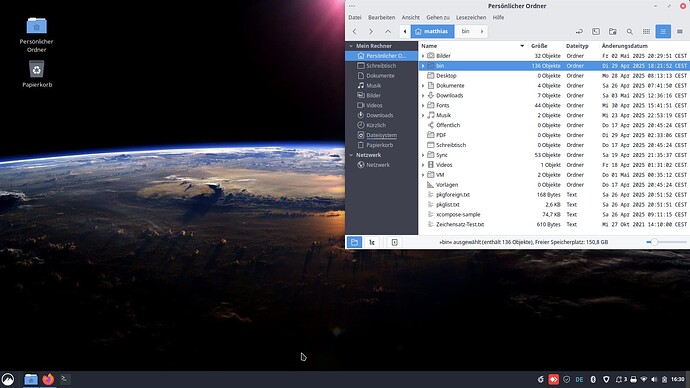
Task: Sort by the Name column header
Action: click(x=473, y=46)
